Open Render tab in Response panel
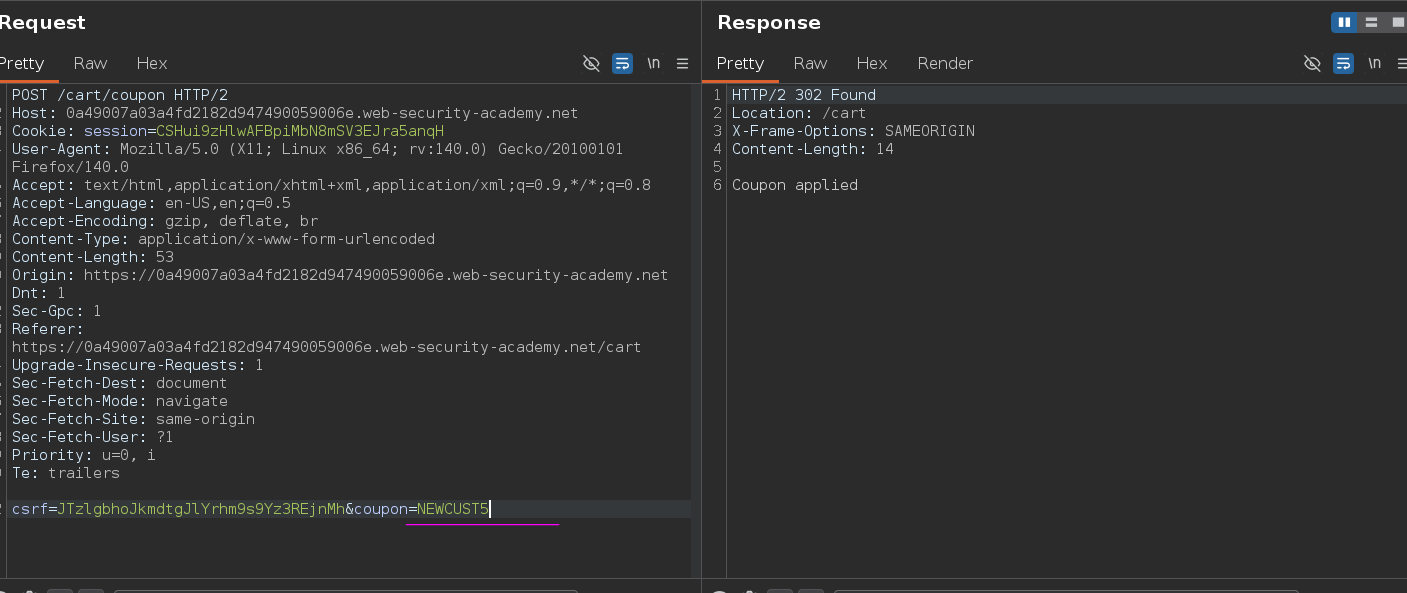 [x=945, y=63]
